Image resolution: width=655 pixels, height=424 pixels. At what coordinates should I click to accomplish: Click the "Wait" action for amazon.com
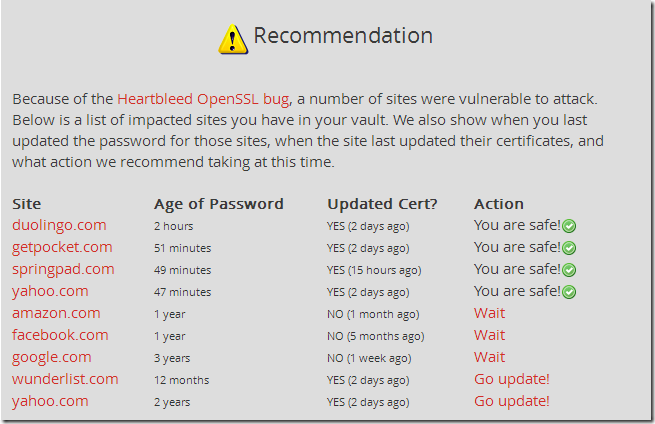(x=490, y=313)
